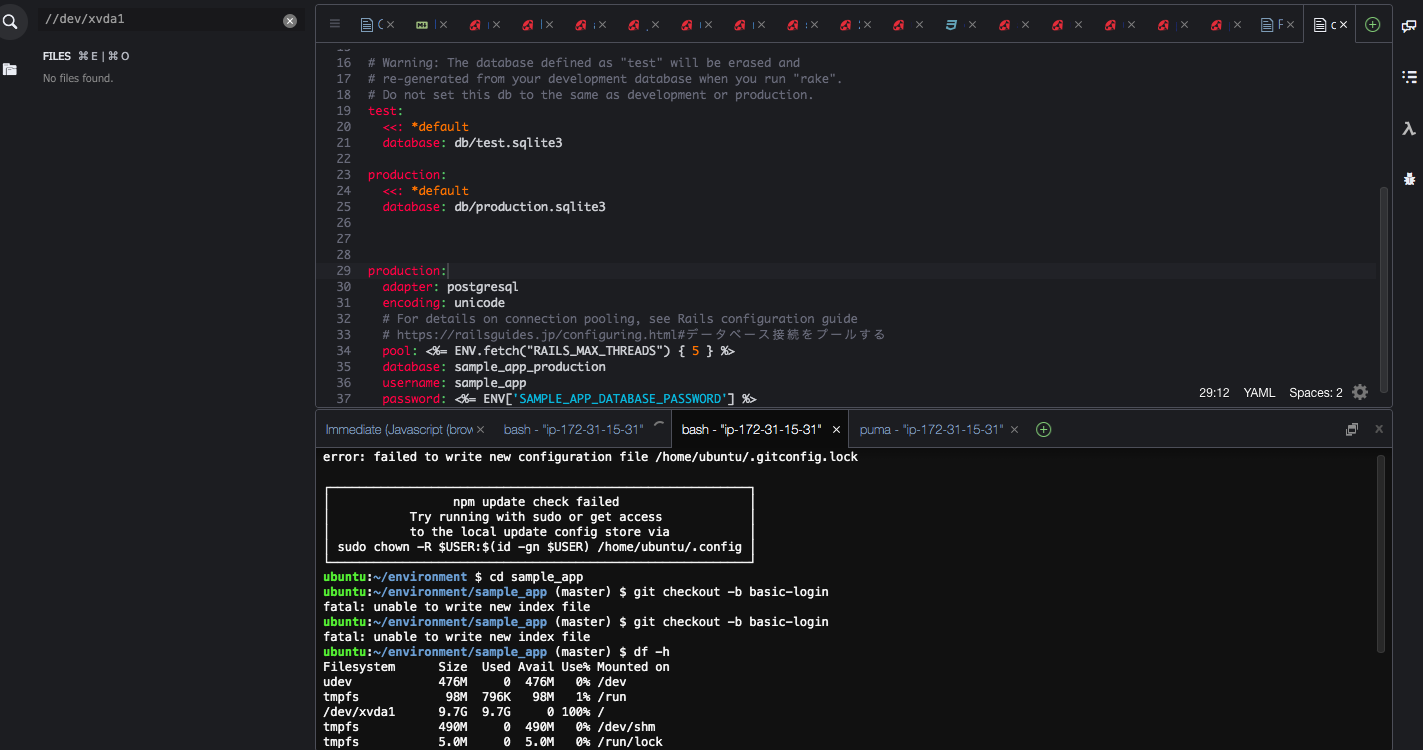Image resolution: width=1423 pixels, height=750 pixels.
Task: Open the Environment file tree icon
Action: pyautogui.click(x=10, y=69)
